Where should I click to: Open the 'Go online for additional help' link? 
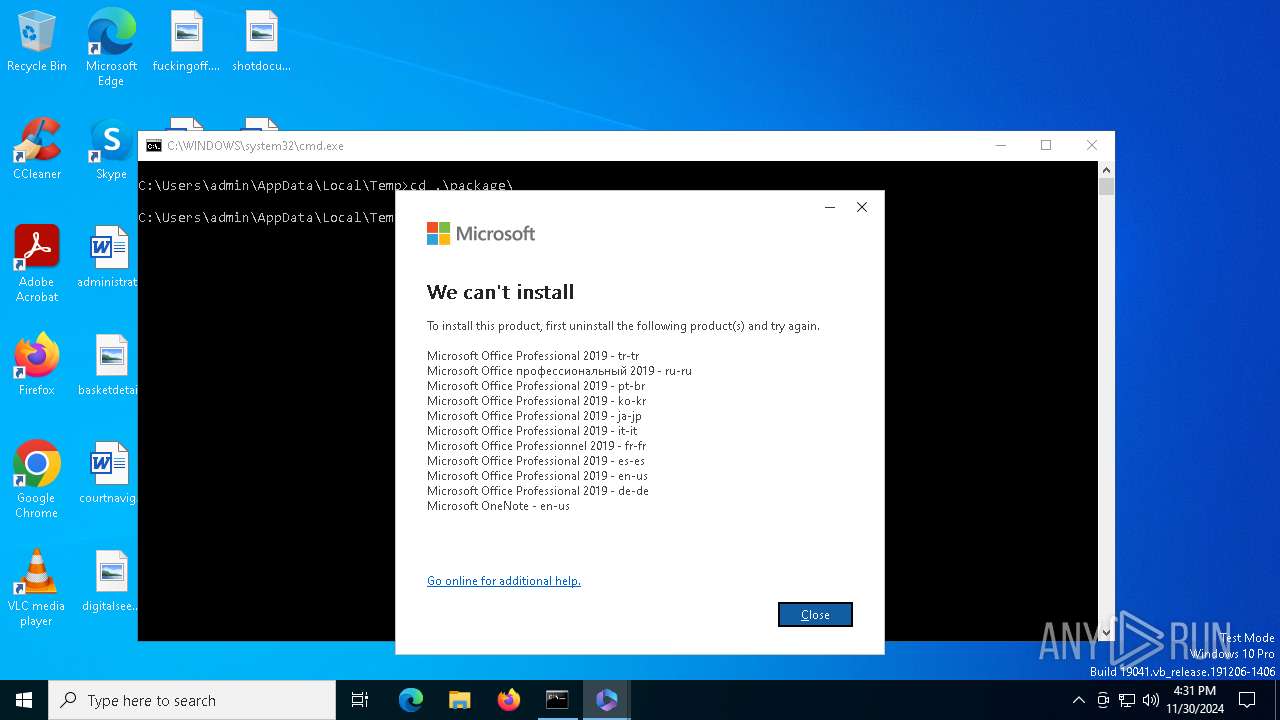pyautogui.click(x=504, y=581)
